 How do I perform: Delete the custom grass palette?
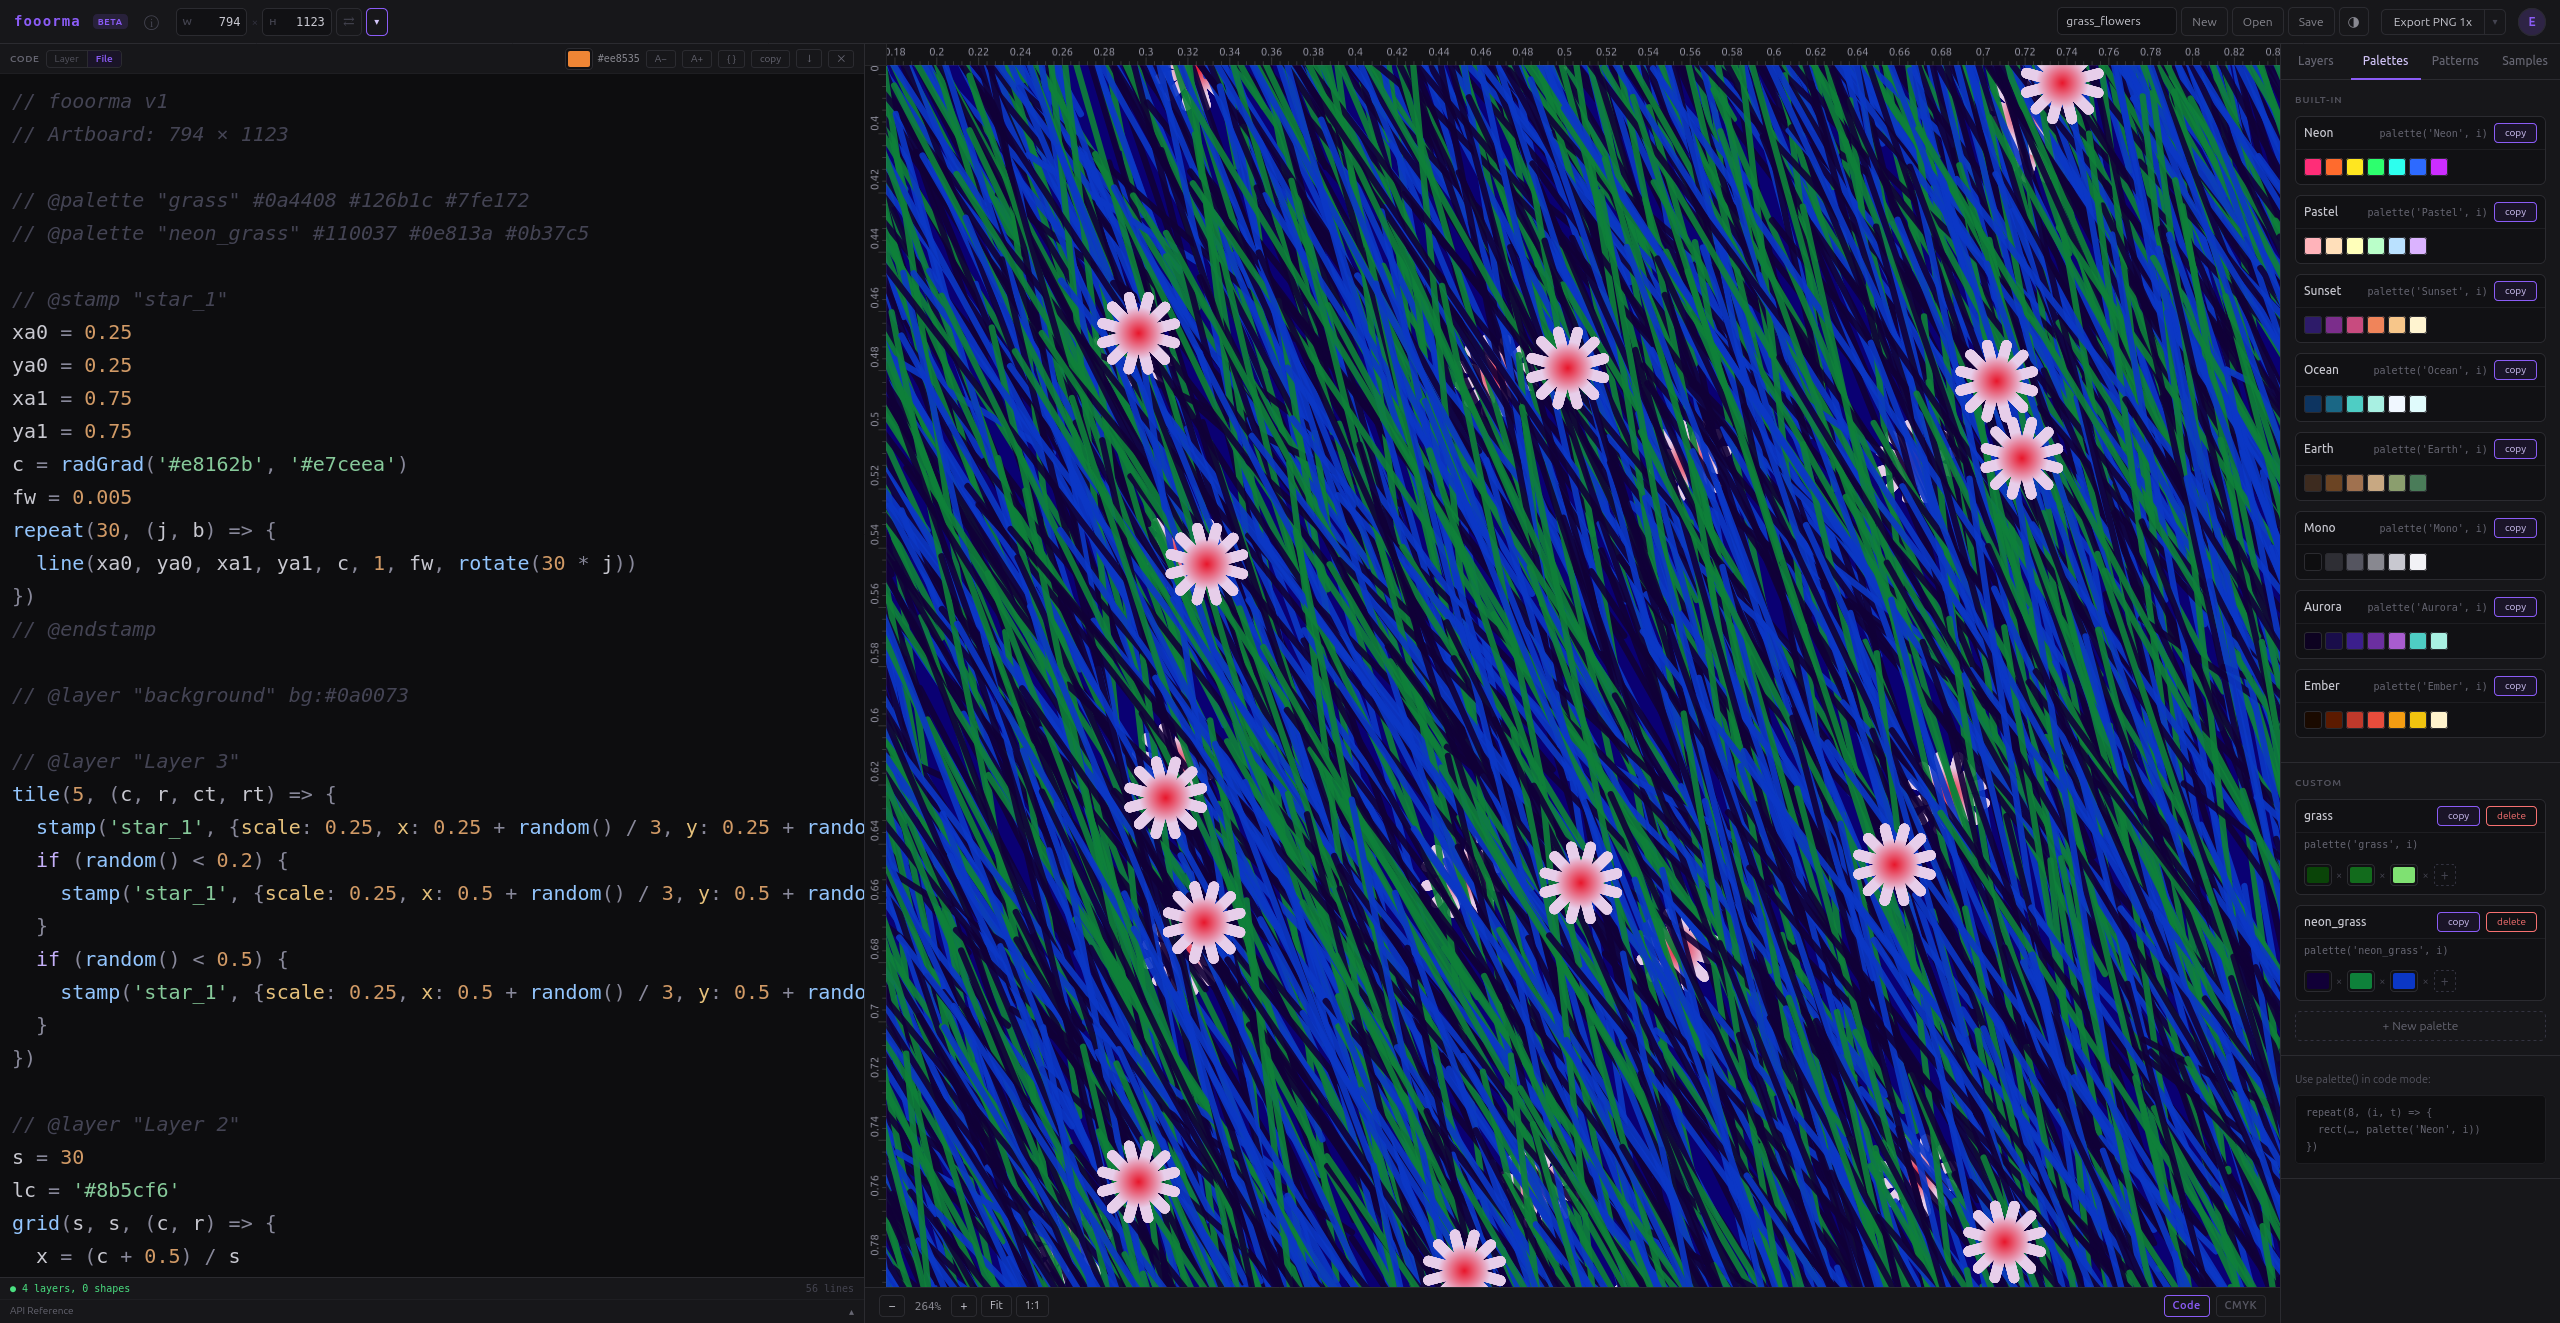[x=2511, y=816]
